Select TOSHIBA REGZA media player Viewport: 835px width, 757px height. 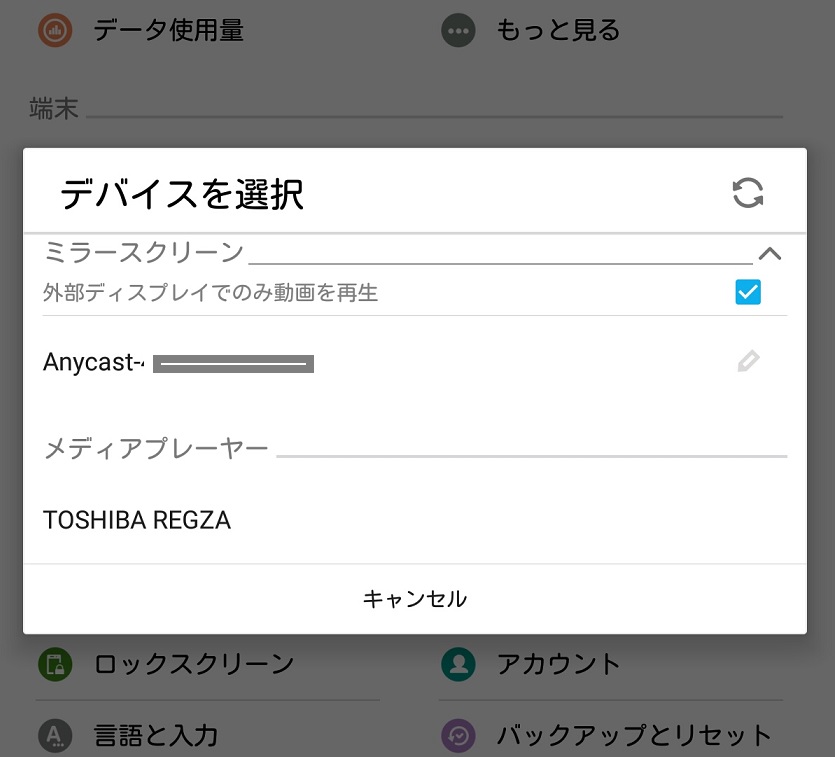pyautogui.click(x=415, y=520)
